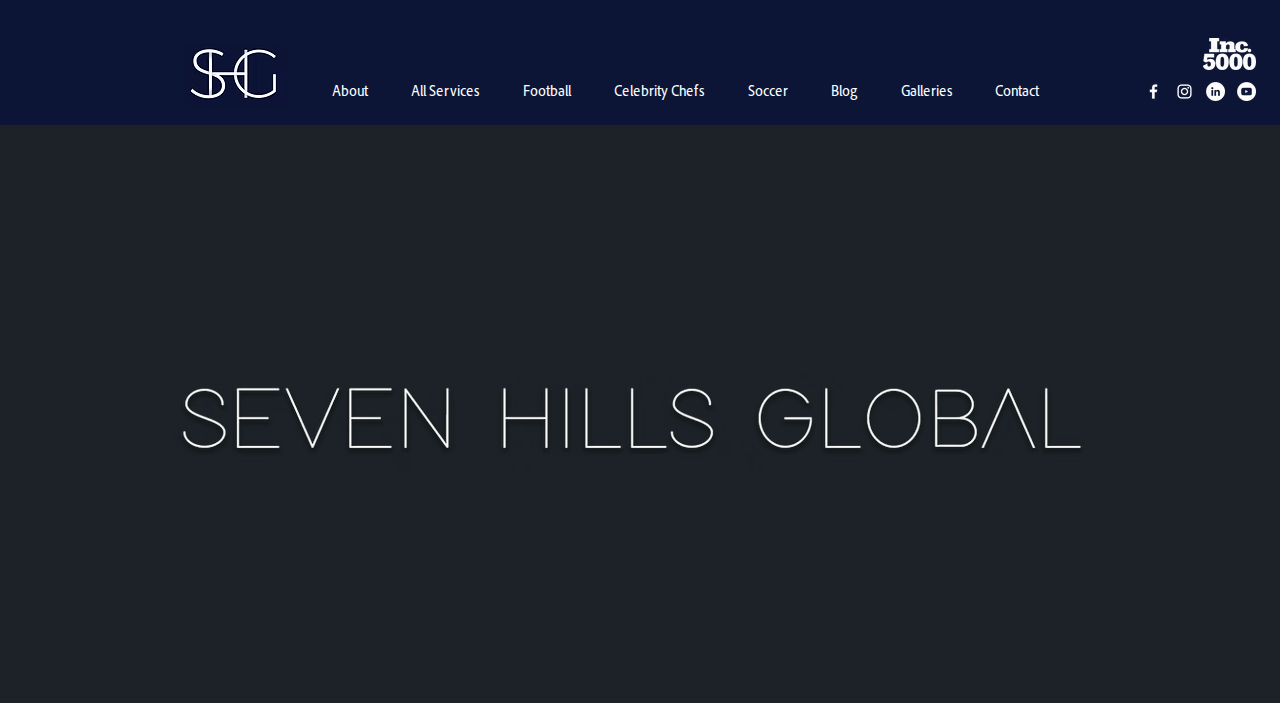Click the Seven Hills Global title text
The width and height of the screenshot is (1280, 720).
tap(632, 418)
